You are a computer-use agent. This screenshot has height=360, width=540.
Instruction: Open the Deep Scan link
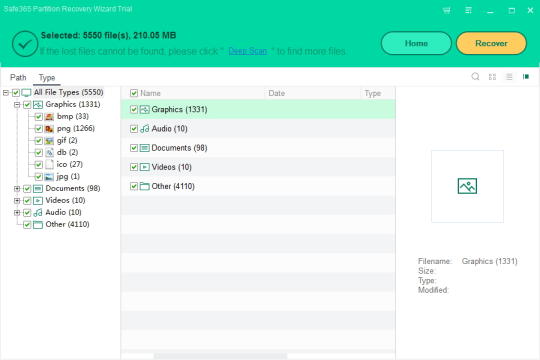pyautogui.click(x=248, y=51)
